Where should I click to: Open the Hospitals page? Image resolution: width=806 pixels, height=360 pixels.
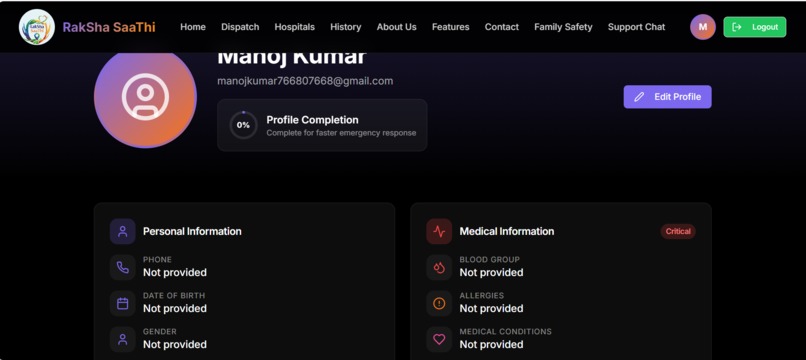295,27
